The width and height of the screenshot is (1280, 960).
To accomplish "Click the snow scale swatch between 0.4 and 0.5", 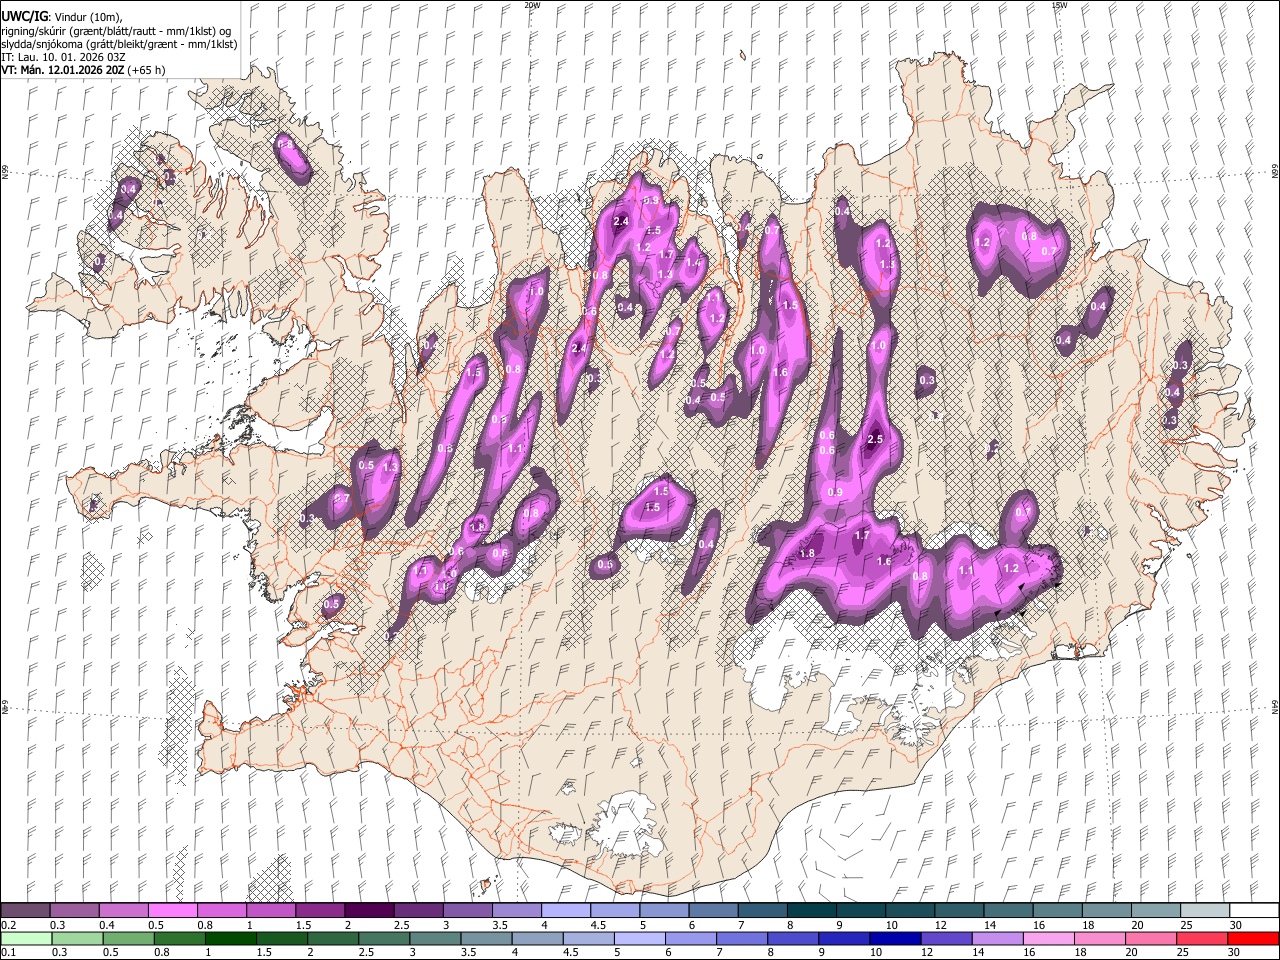I will (x=124, y=910).
